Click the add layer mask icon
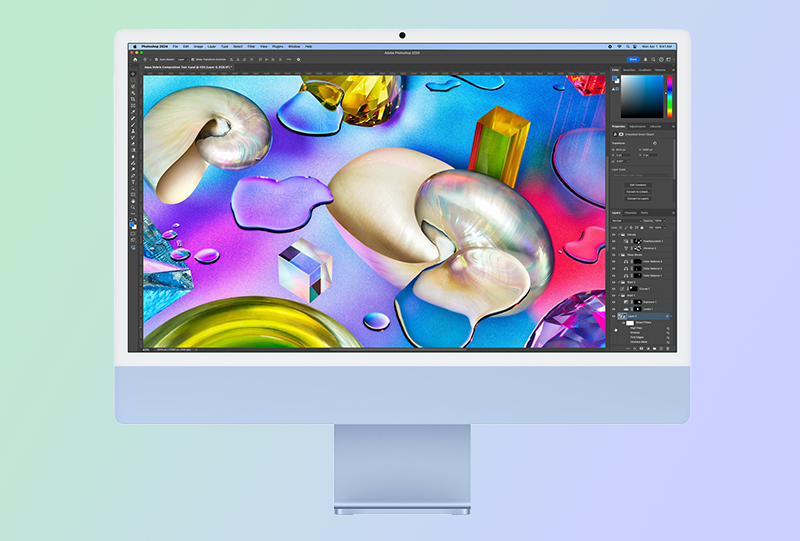 641,348
